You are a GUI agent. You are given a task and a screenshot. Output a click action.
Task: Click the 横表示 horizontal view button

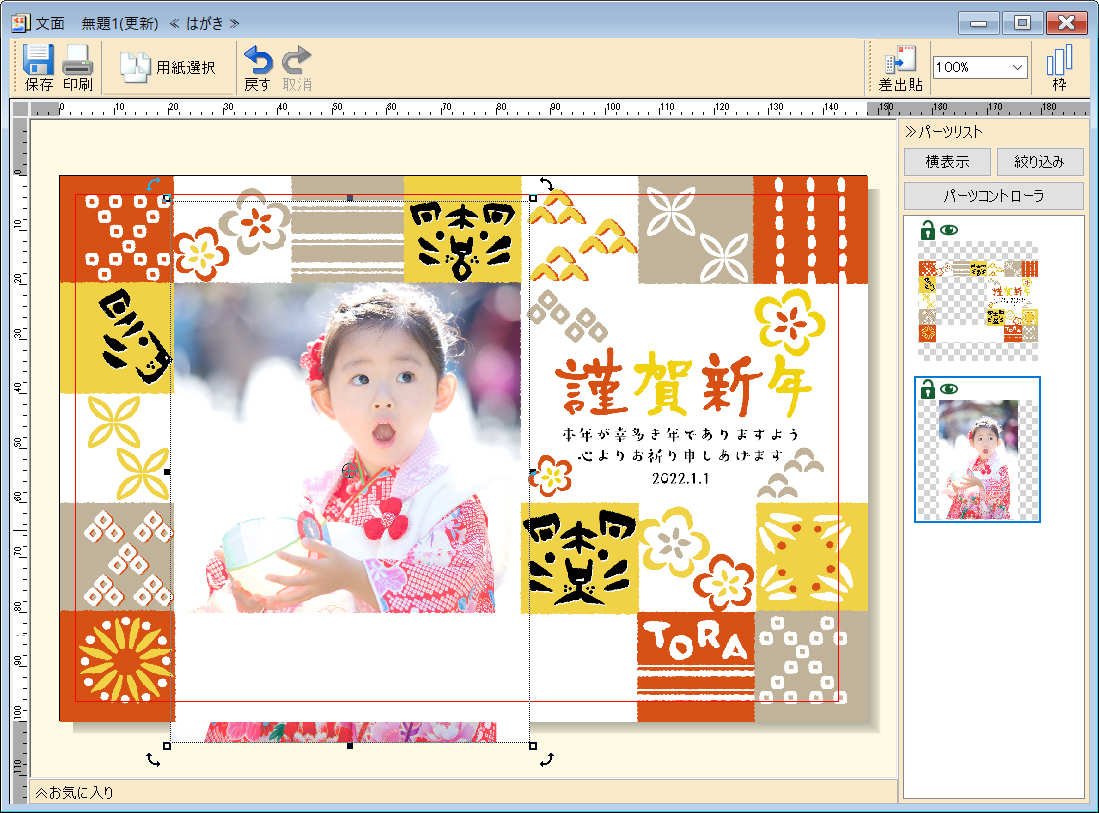pyautogui.click(x=947, y=162)
